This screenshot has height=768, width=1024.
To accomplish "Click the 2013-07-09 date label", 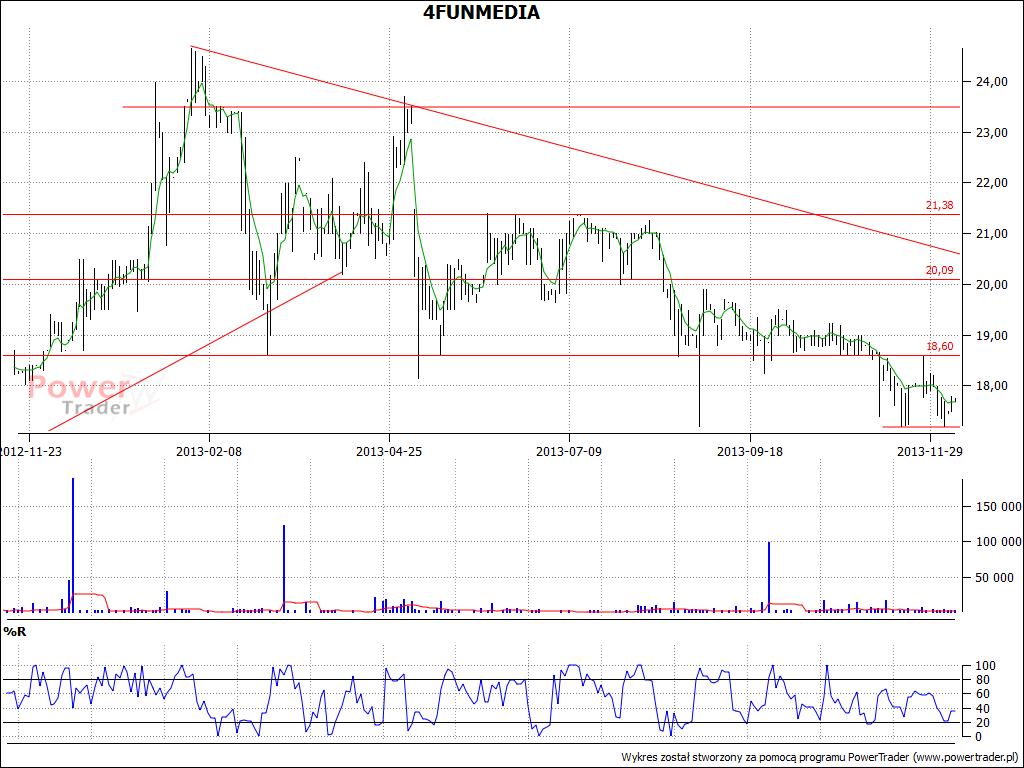I will point(569,451).
